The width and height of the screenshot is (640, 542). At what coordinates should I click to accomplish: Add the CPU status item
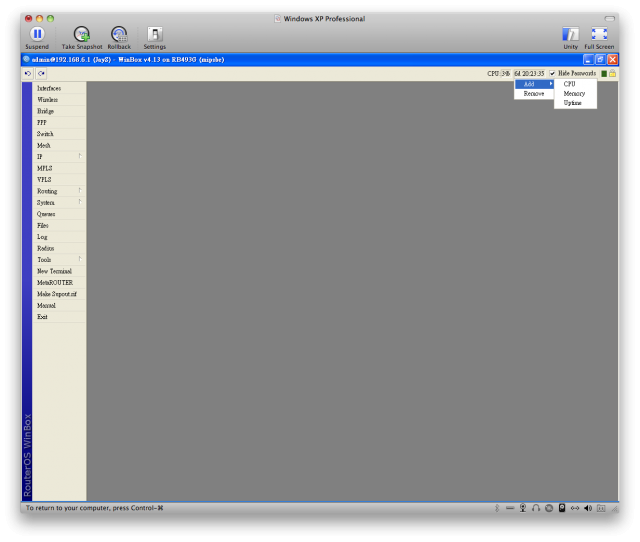click(575, 84)
